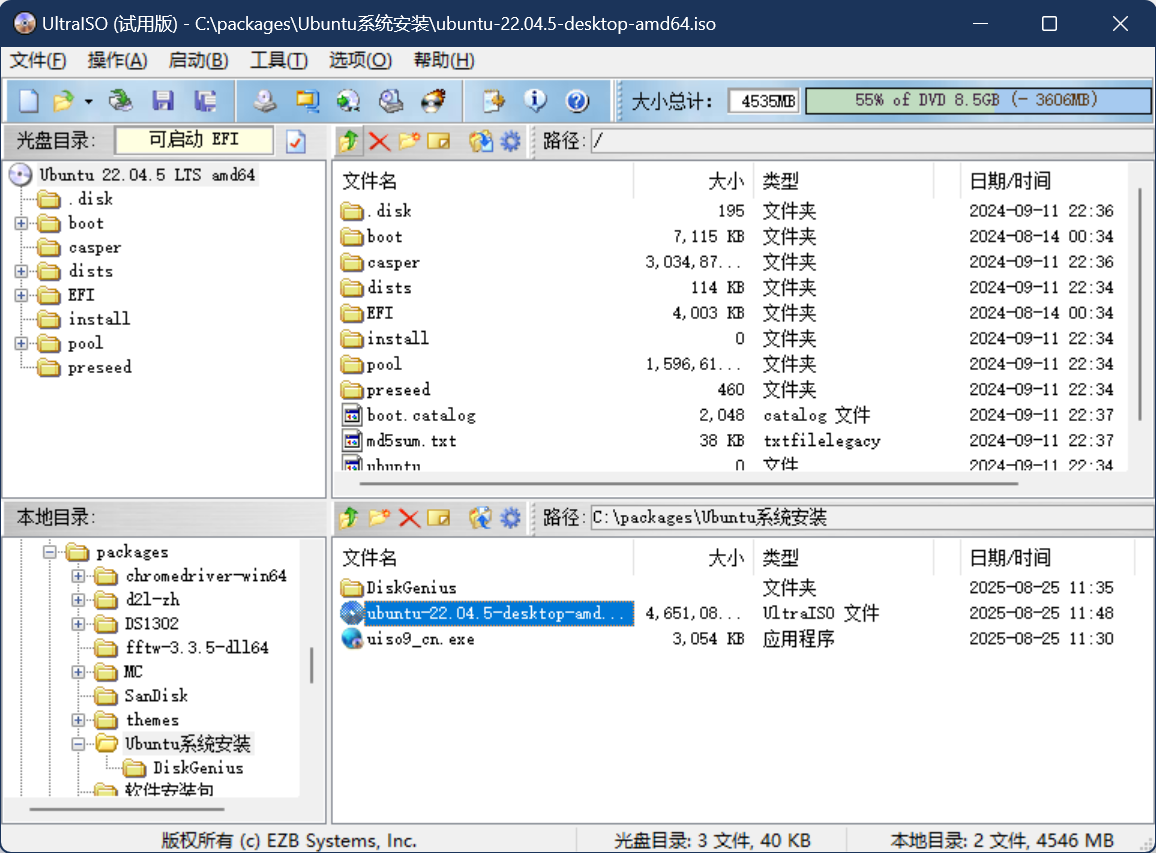The width and height of the screenshot is (1156, 853).
Task: Sort local file list by 大小 column header
Action: pos(692,558)
